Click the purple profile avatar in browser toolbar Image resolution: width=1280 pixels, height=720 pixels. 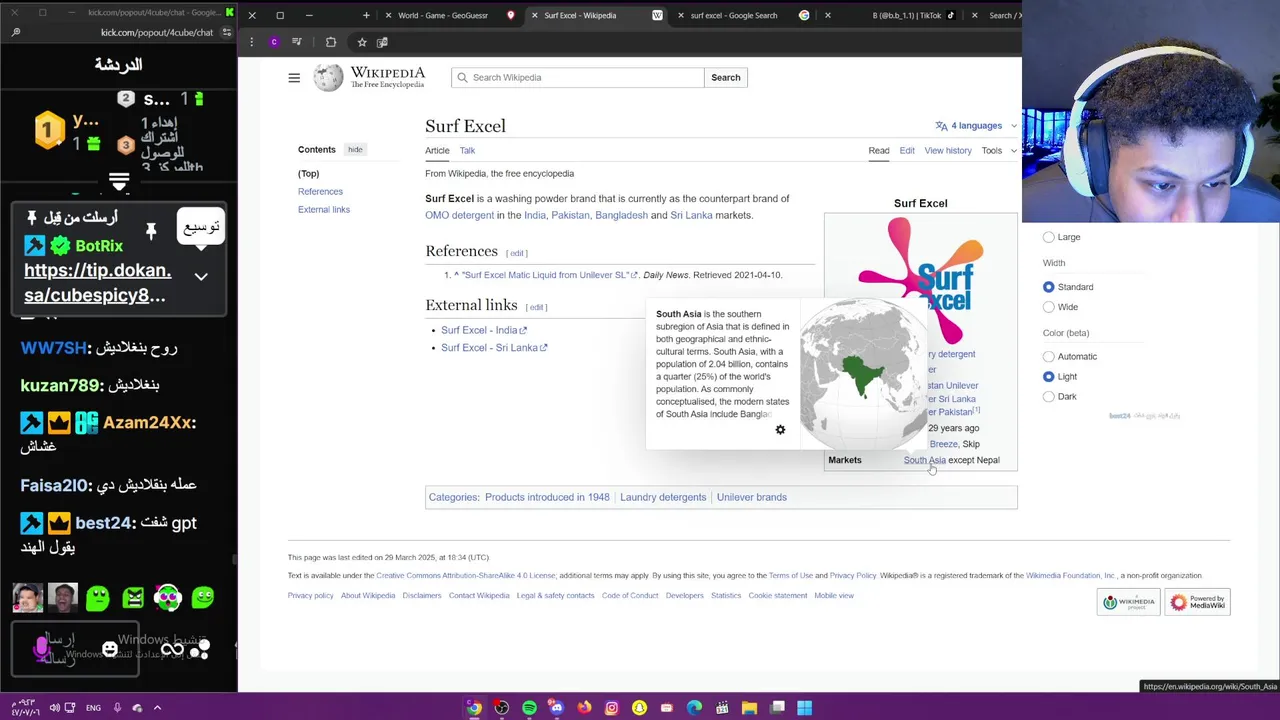click(x=273, y=42)
